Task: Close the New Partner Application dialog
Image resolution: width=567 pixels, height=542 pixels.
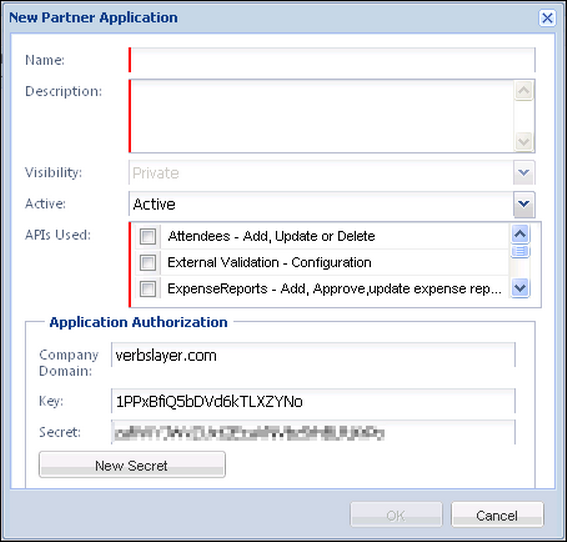Action: coord(547,18)
